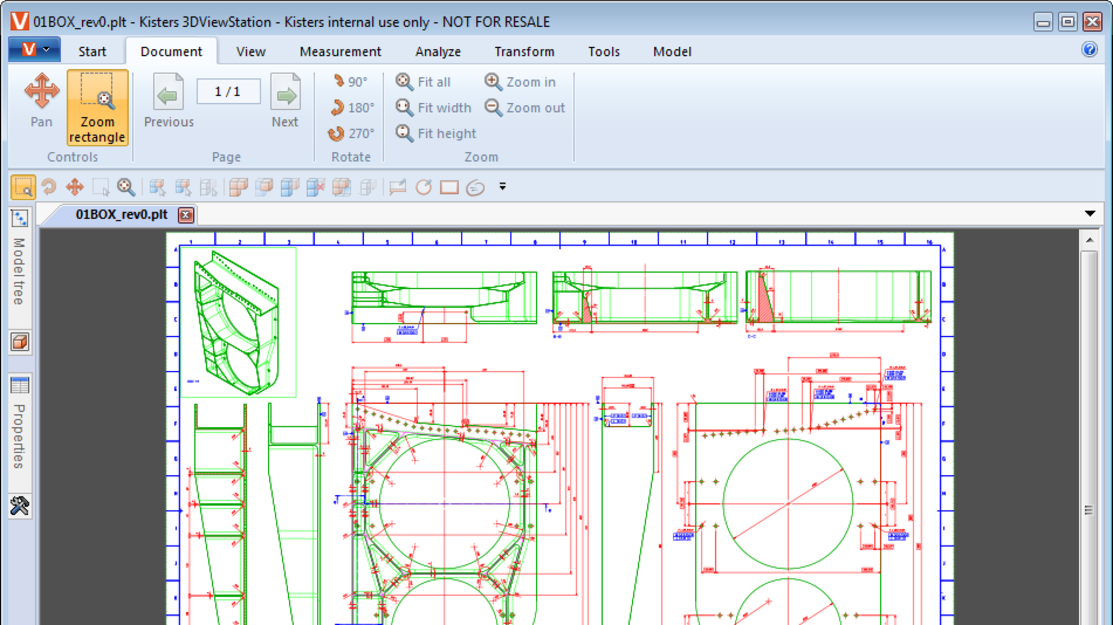This screenshot has width=1113, height=625.
Task: Click Fit height zoom option
Action: (436, 133)
